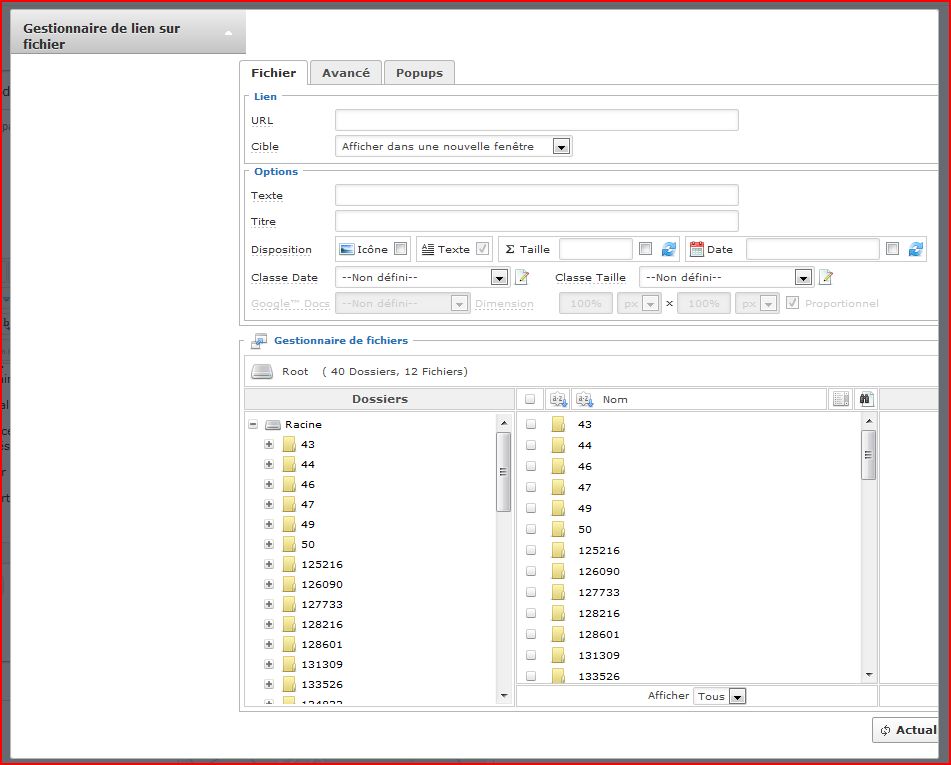Open the Classe Date dropdown
The height and width of the screenshot is (765, 951).
[499, 277]
